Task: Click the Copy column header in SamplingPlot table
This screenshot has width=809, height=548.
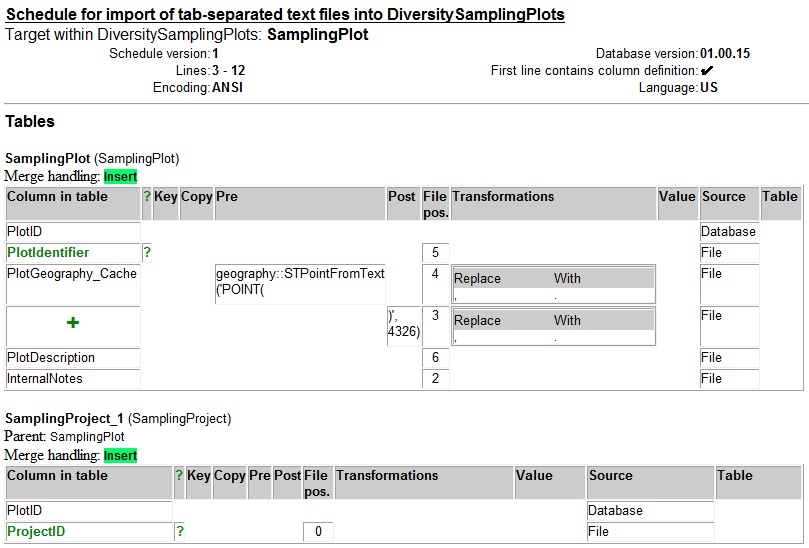Action: click(x=196, y=197)
